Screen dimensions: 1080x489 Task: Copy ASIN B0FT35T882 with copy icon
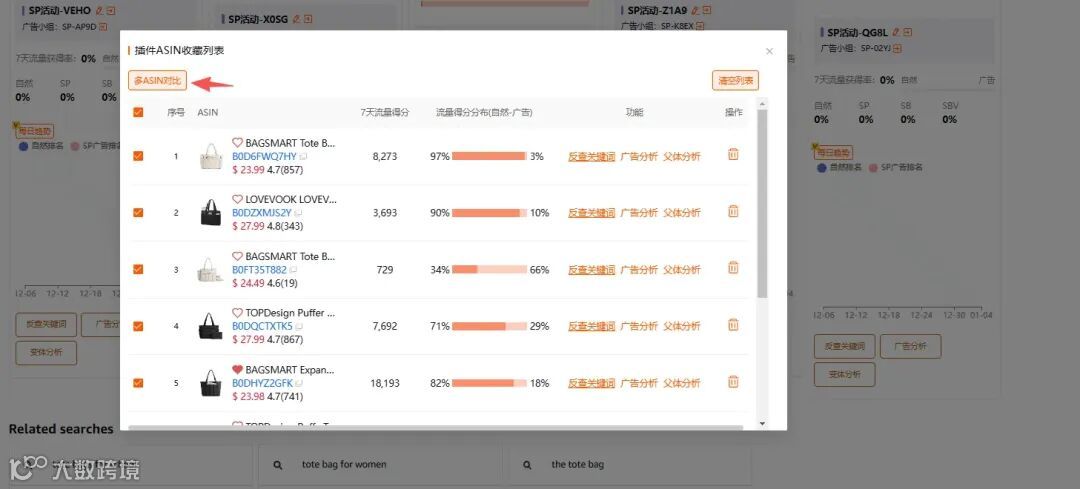(x=293, y=270)
